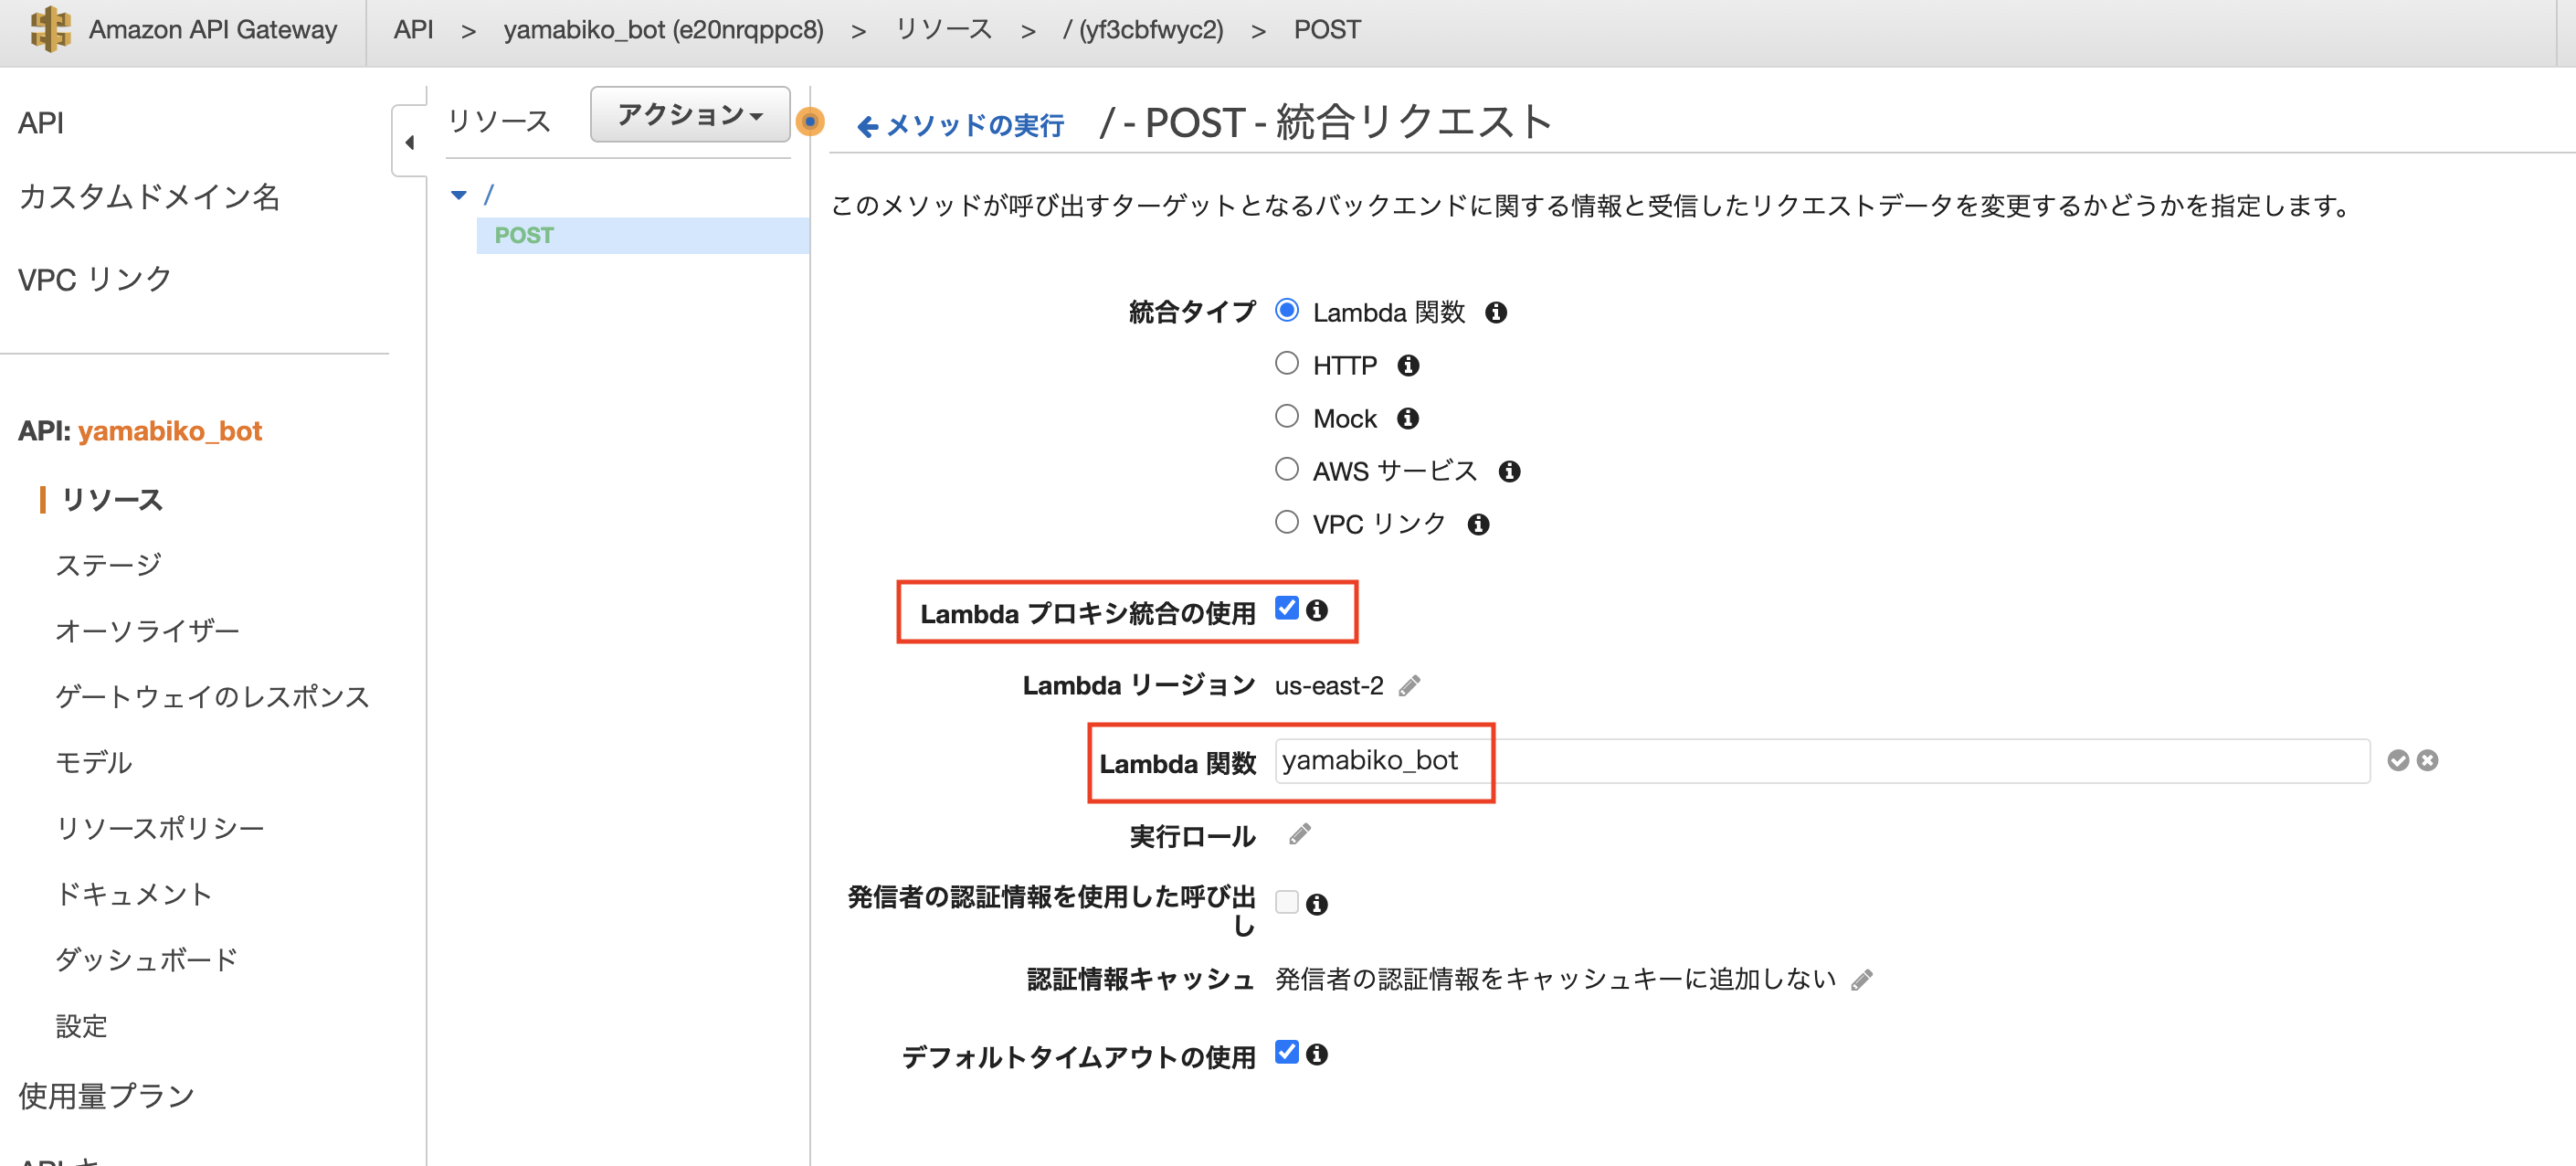The image size is (2576, 1166).
Task: Open リソース under yamabiko_bot
Action: 112,500
